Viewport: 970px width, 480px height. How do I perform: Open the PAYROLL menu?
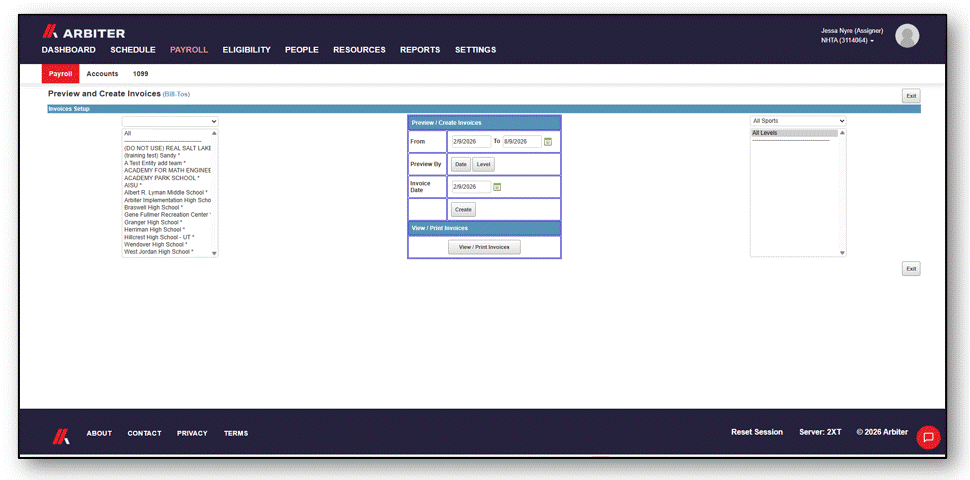[x=189, y=50]
